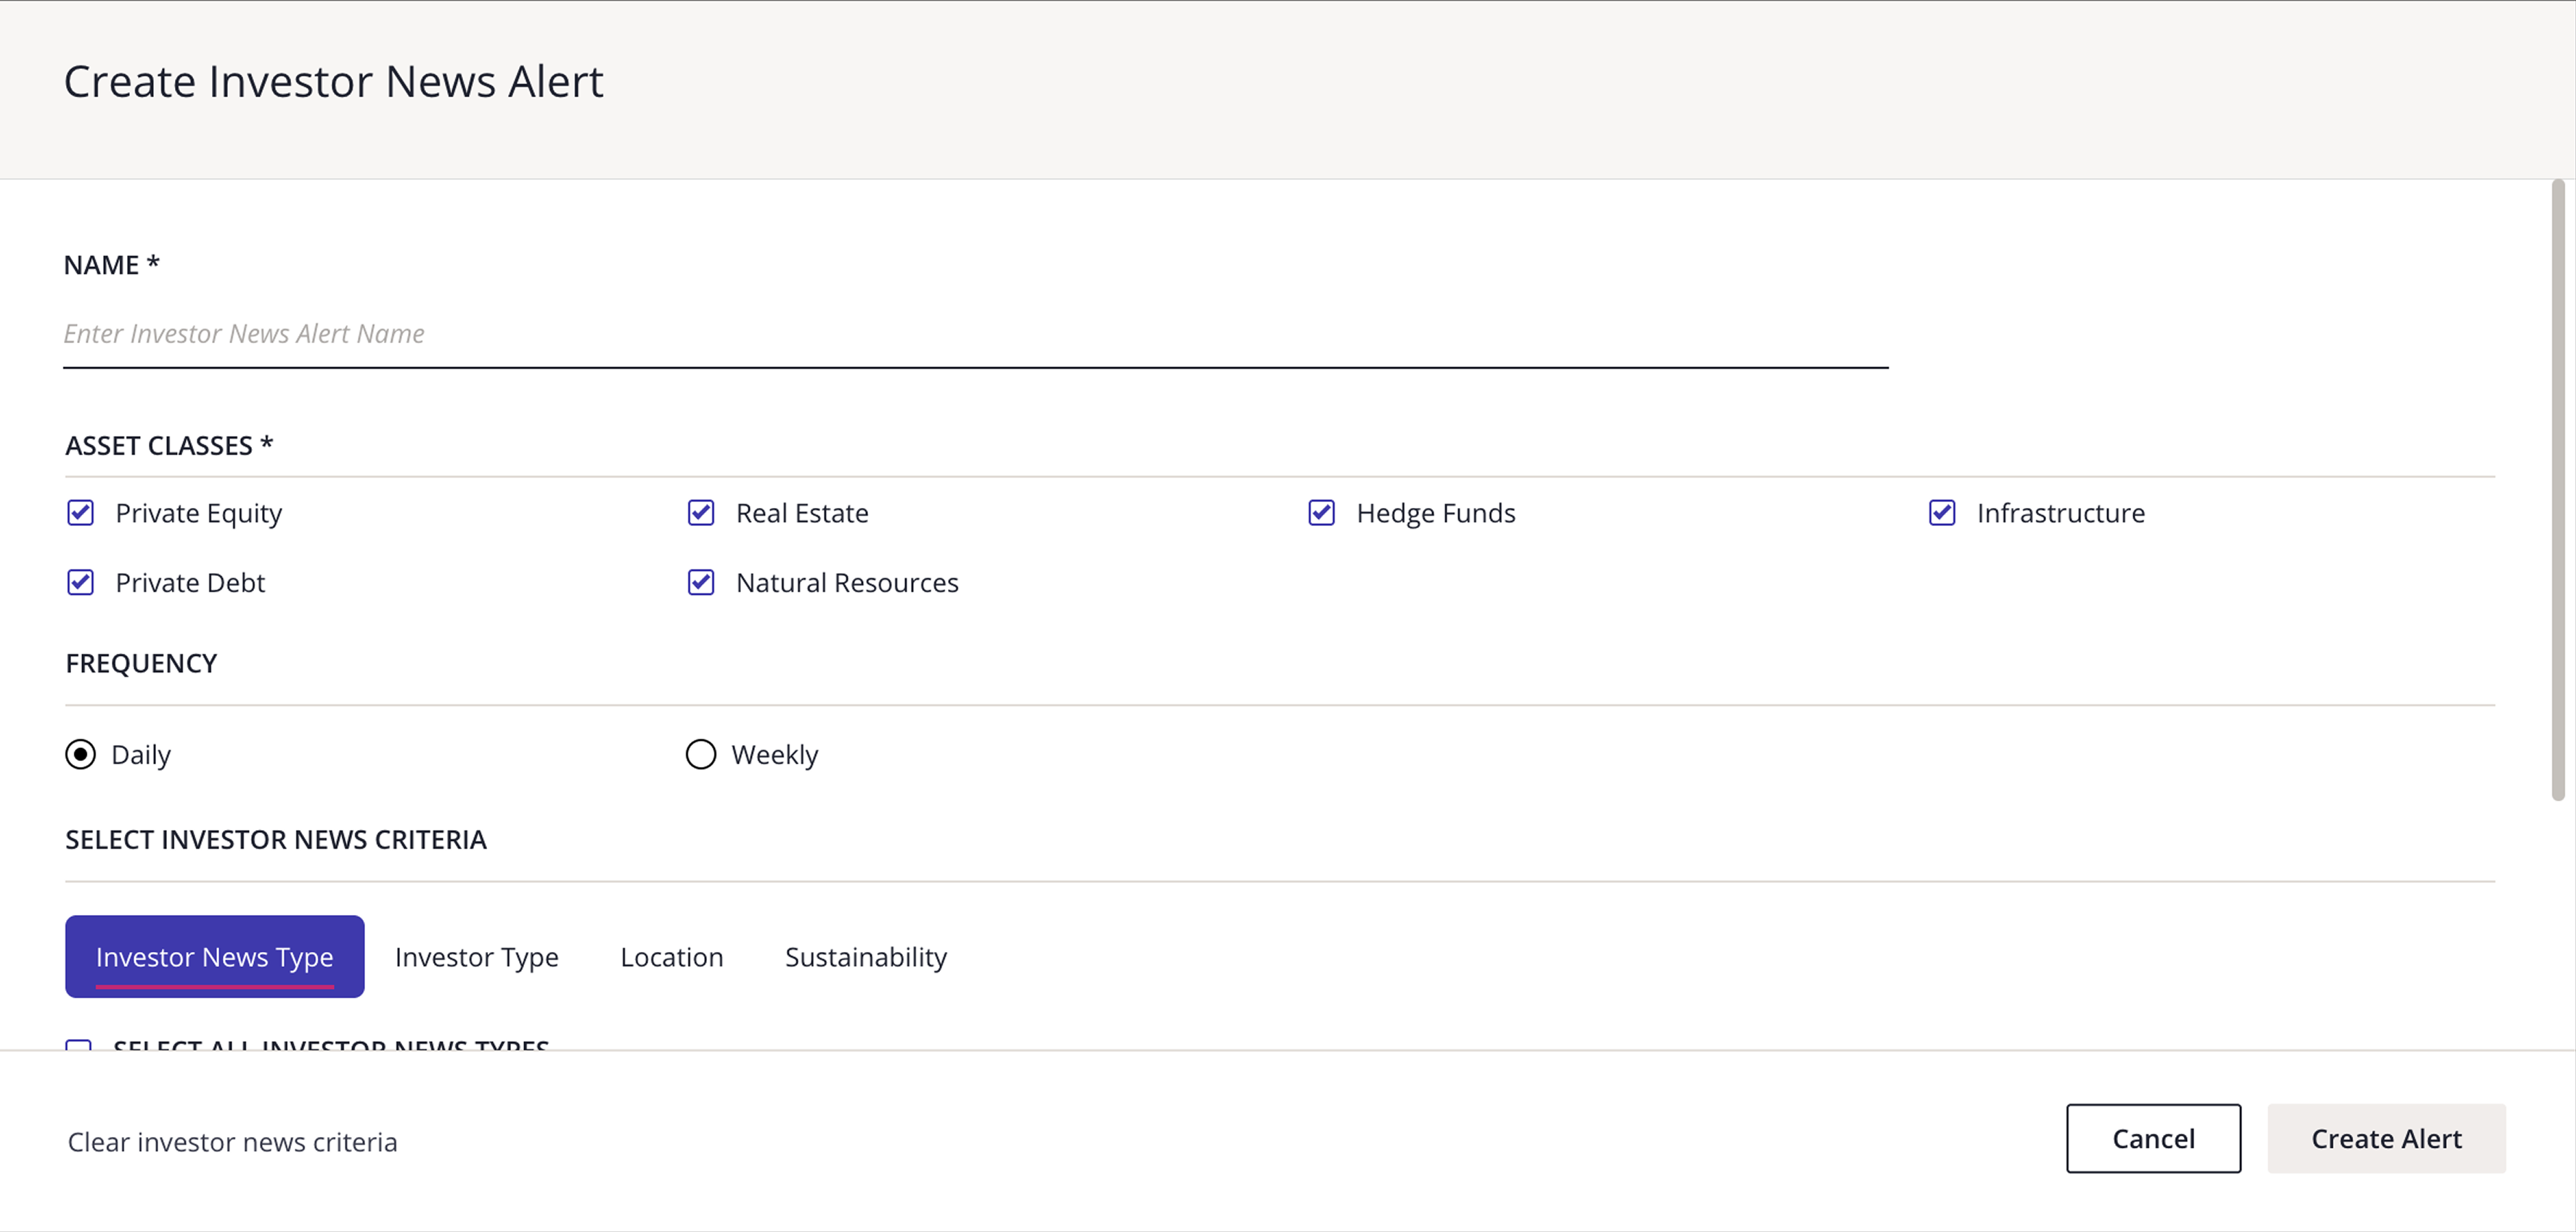Select the Daily frequency option
Screen dimensions: 2576x1232
[81, 754]
